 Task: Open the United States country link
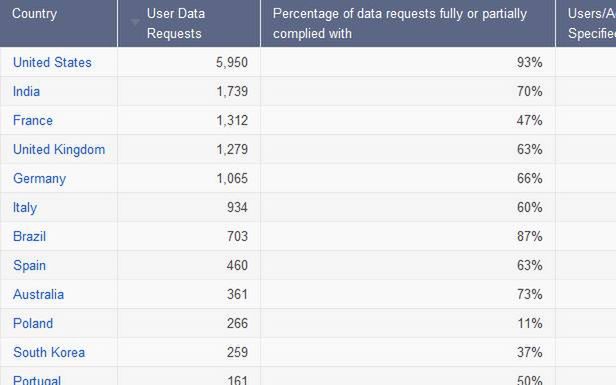52,62
